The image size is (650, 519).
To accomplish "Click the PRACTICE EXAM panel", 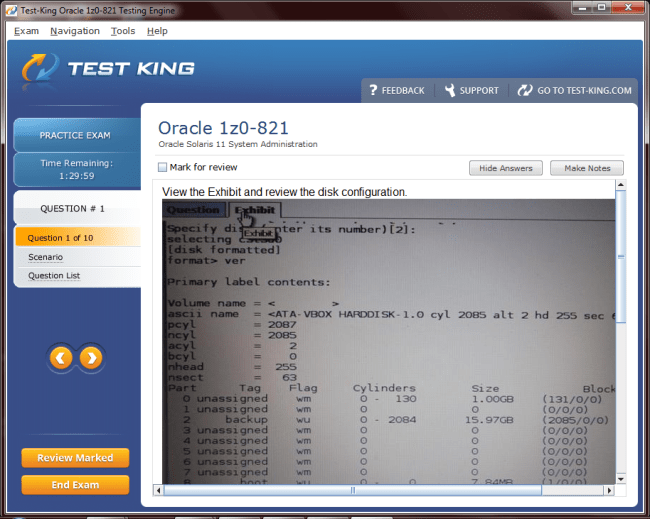I will click(x=77, y=135).
